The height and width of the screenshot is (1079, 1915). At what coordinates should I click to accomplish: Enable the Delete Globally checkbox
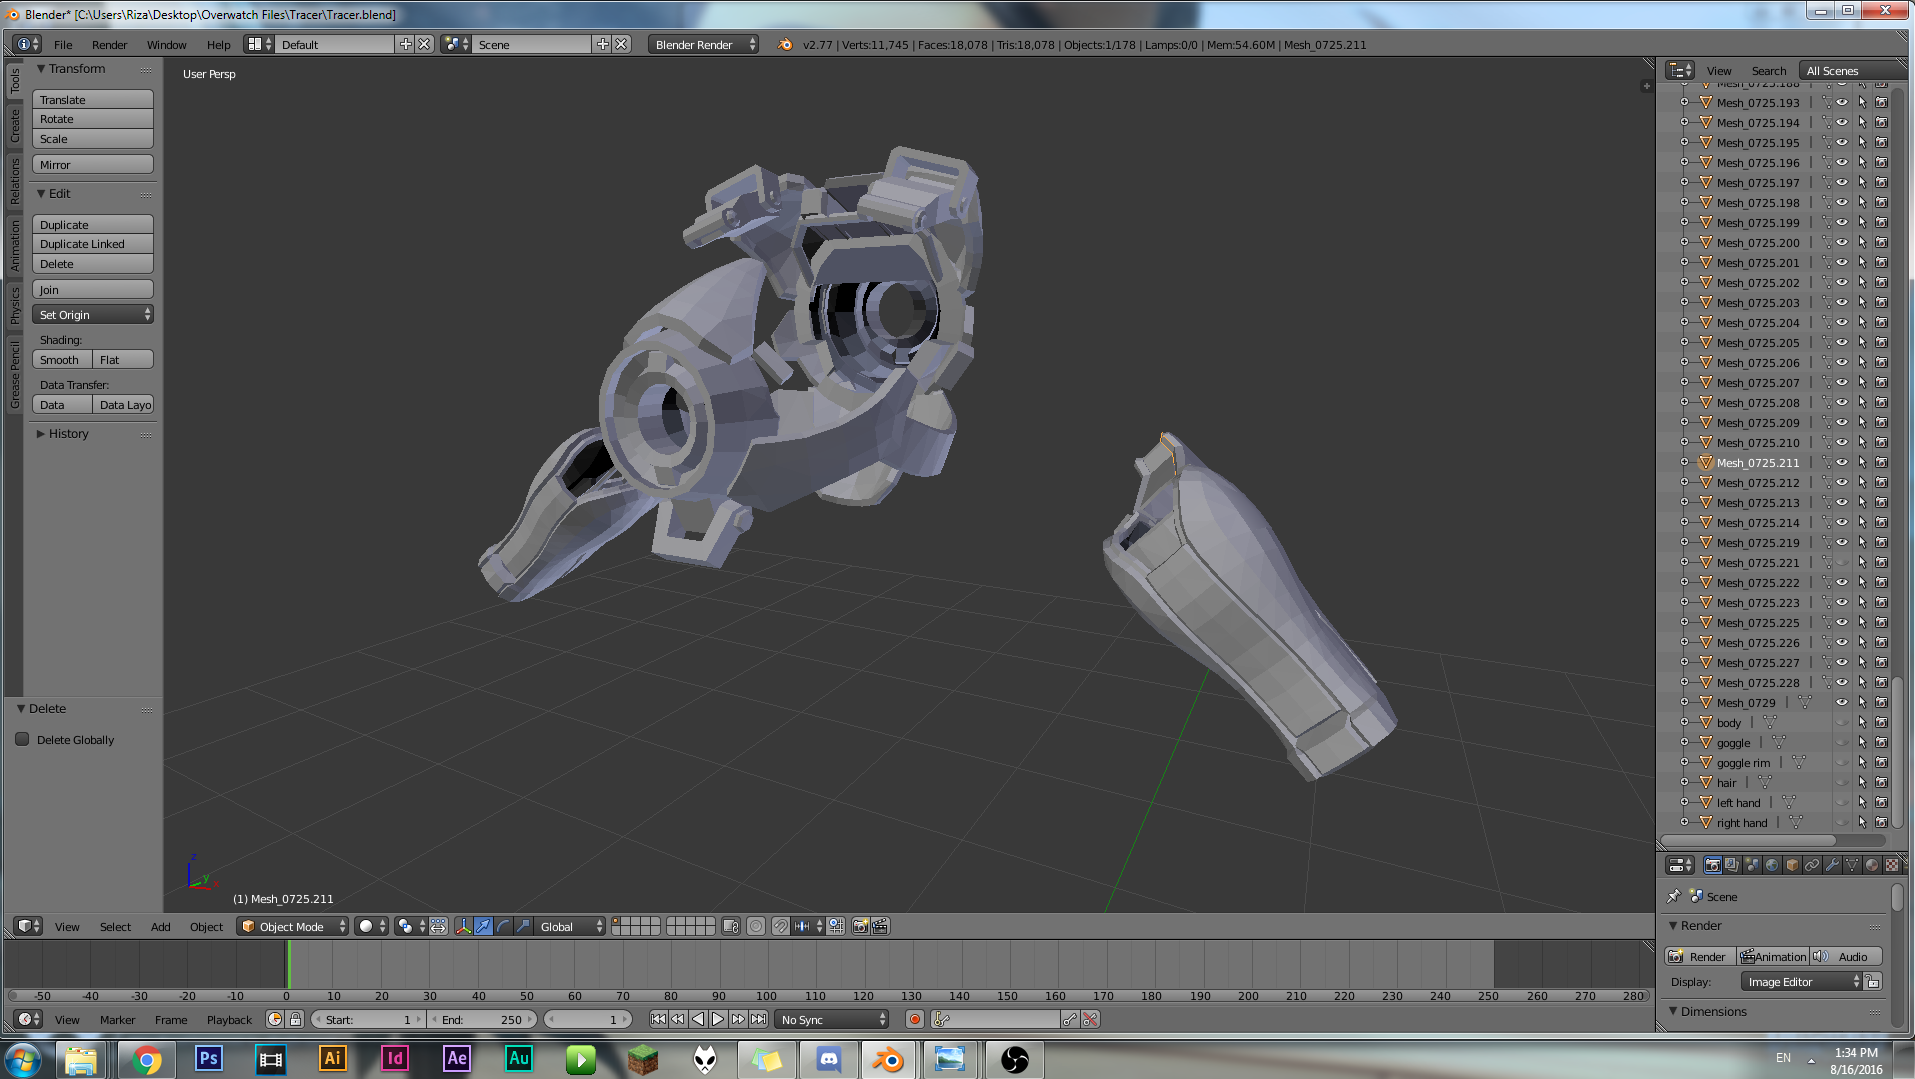[x=22, y=739]
